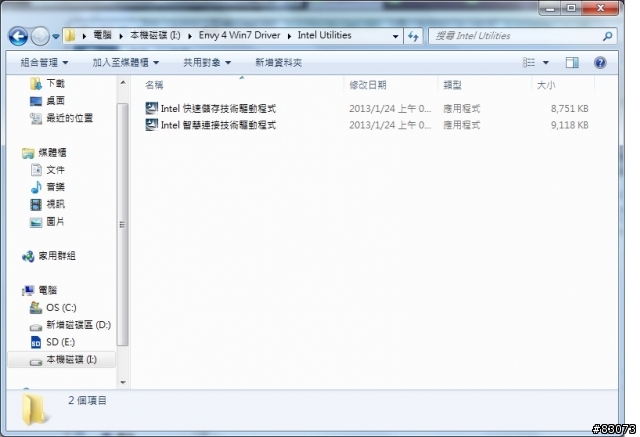The image size is (640, 437).
Task: Click the SD card icon for E: drive
Action: (36, 342)
